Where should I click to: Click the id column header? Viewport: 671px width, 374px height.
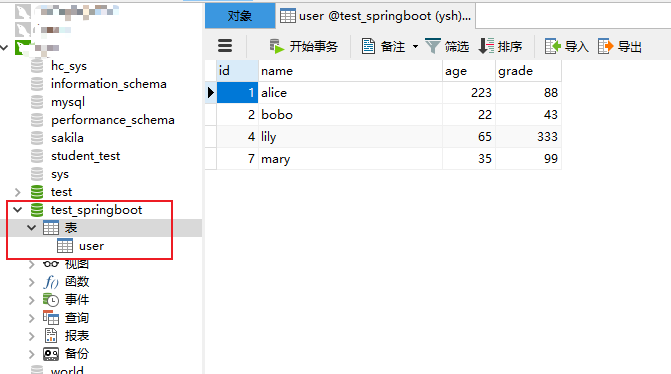pos(238,71)
